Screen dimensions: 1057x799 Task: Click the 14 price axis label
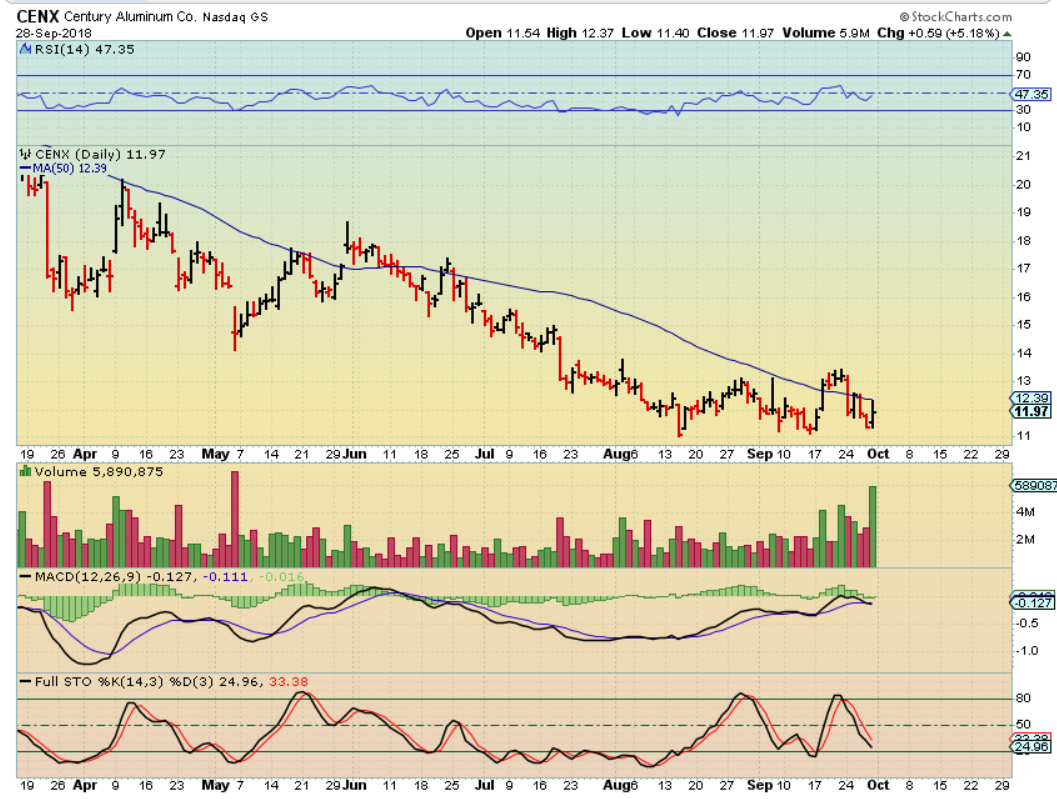pyautogui.click(x=1023, y=353)
